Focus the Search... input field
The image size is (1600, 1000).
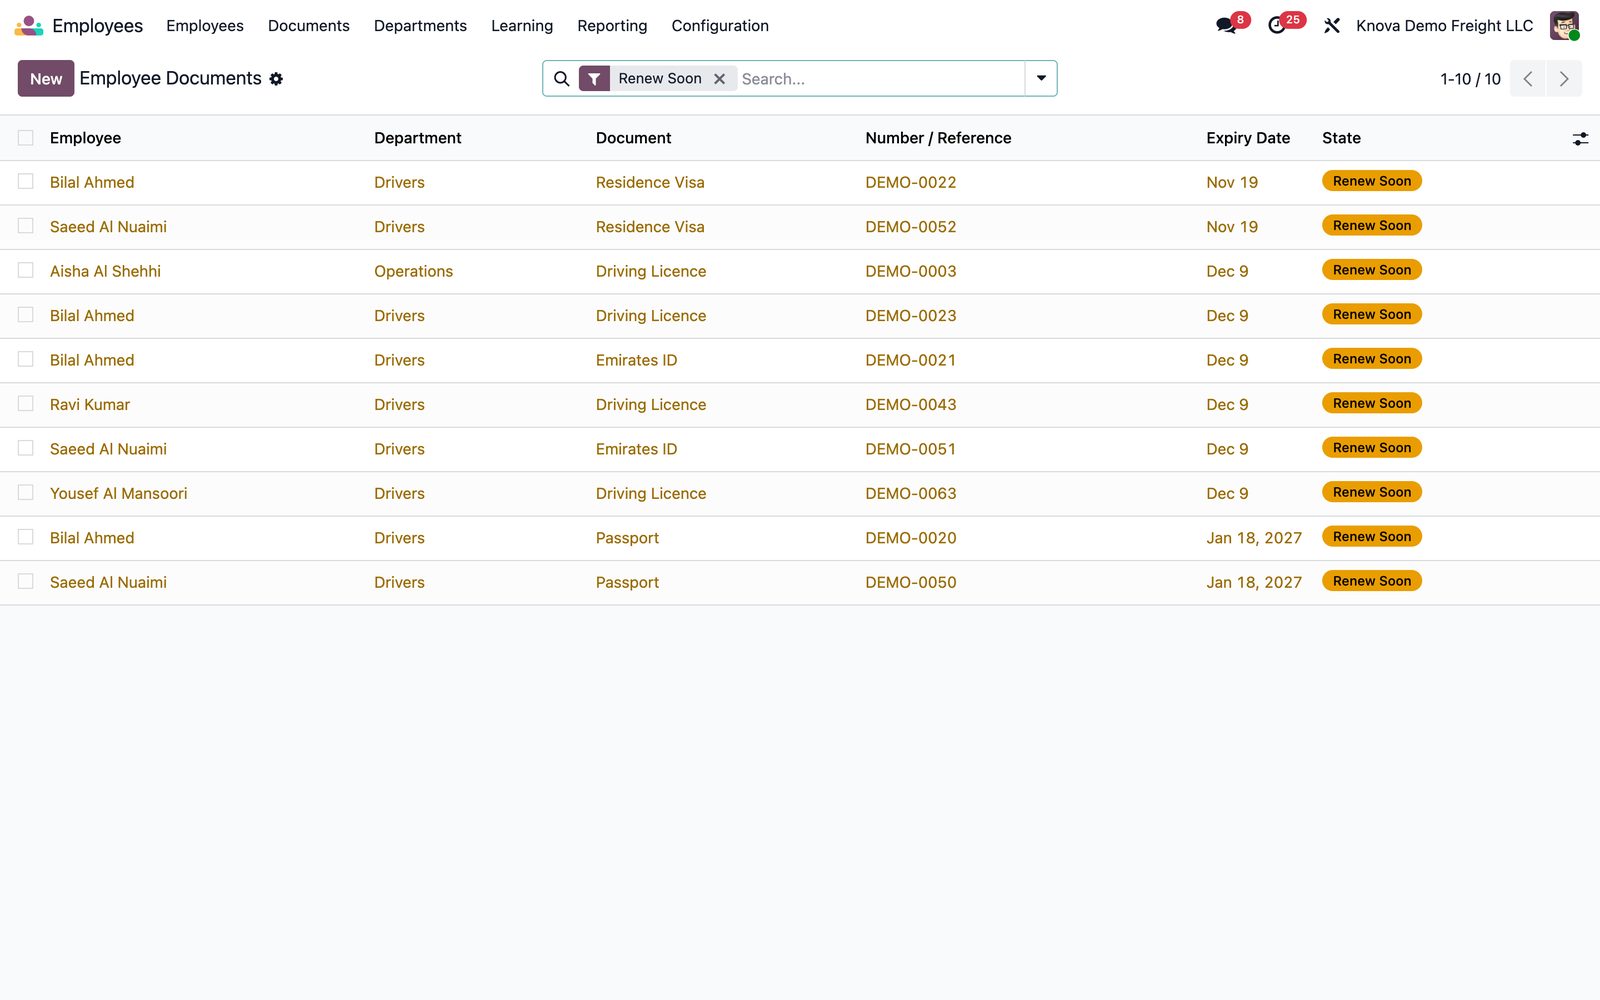coord(880,79)
